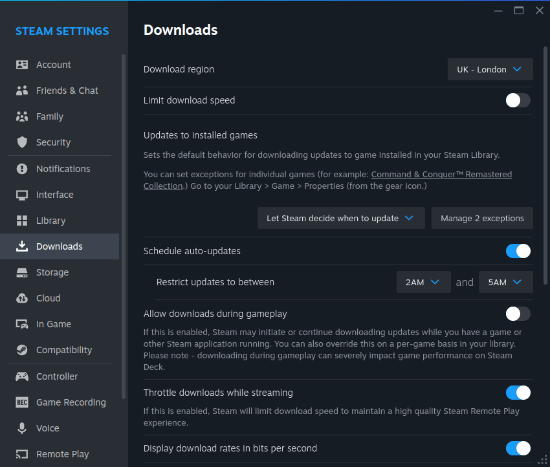Open the Account settings page
This screenshot has height=467, width=550.
coord(60,65)
